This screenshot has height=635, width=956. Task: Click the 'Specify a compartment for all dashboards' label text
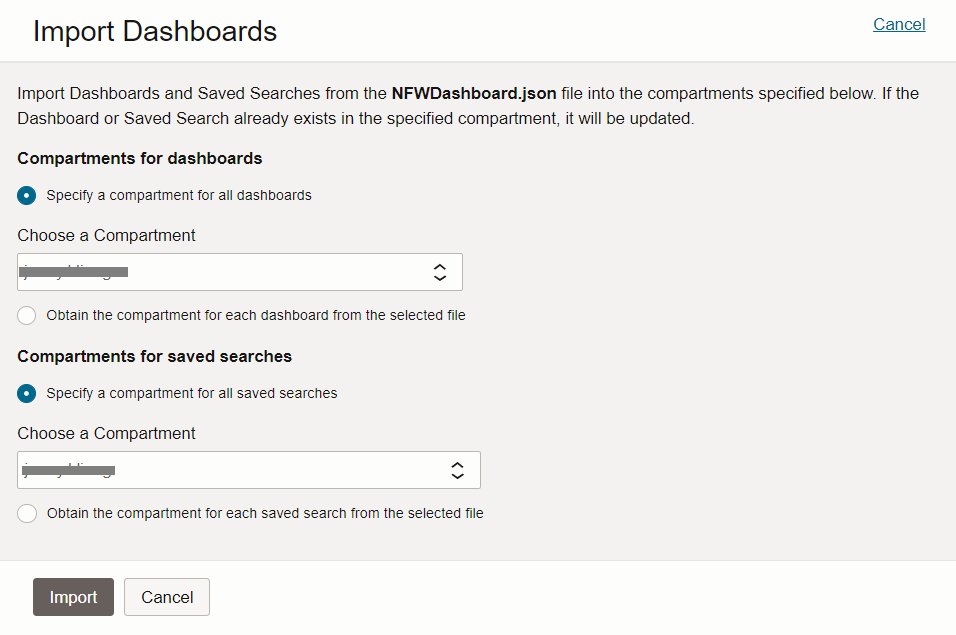coord(179,195)
